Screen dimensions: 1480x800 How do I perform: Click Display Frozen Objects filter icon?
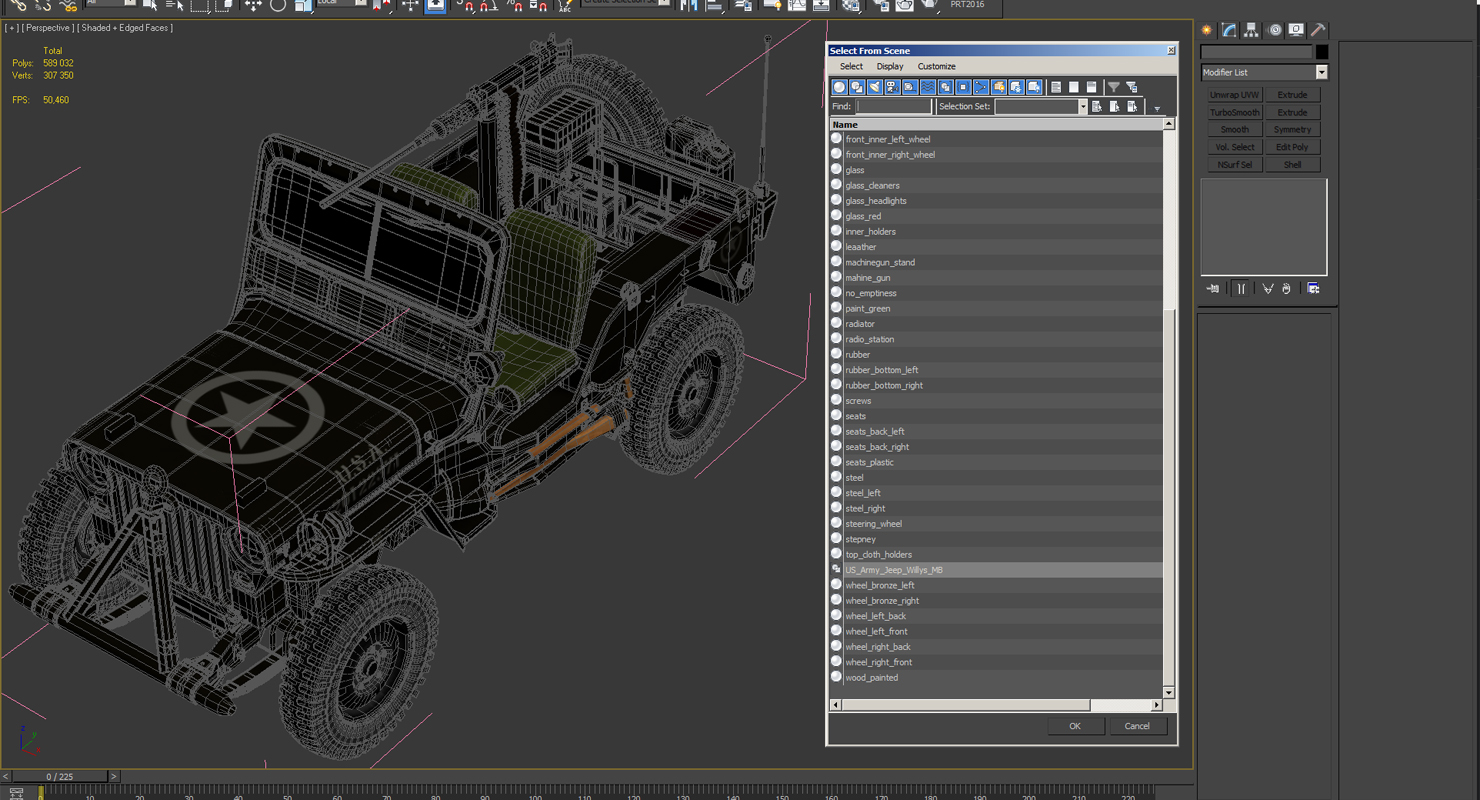click(x=1016, y=87)
